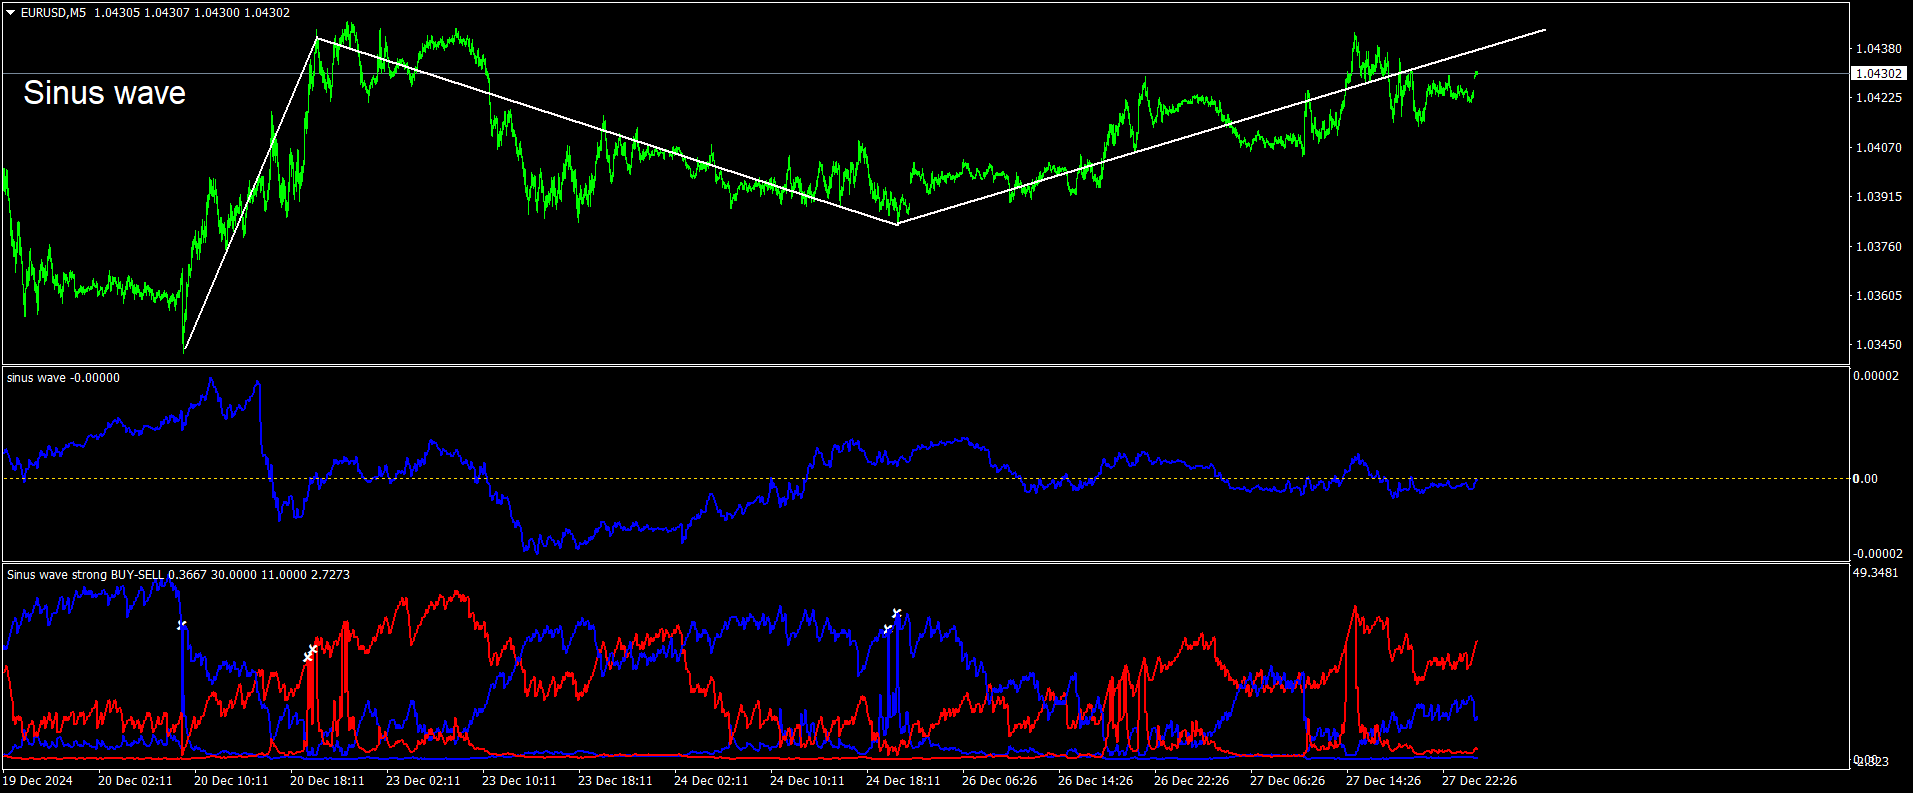Open the chart menu triangle beside EURUSD,M5
The height and width of the screenshot is (793, 1913).
click(11, 13)
